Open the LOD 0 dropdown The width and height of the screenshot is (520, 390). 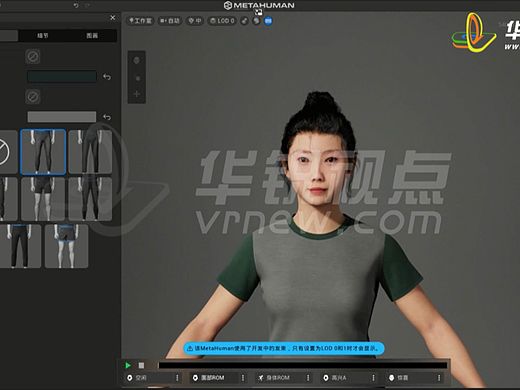[222, 21]
